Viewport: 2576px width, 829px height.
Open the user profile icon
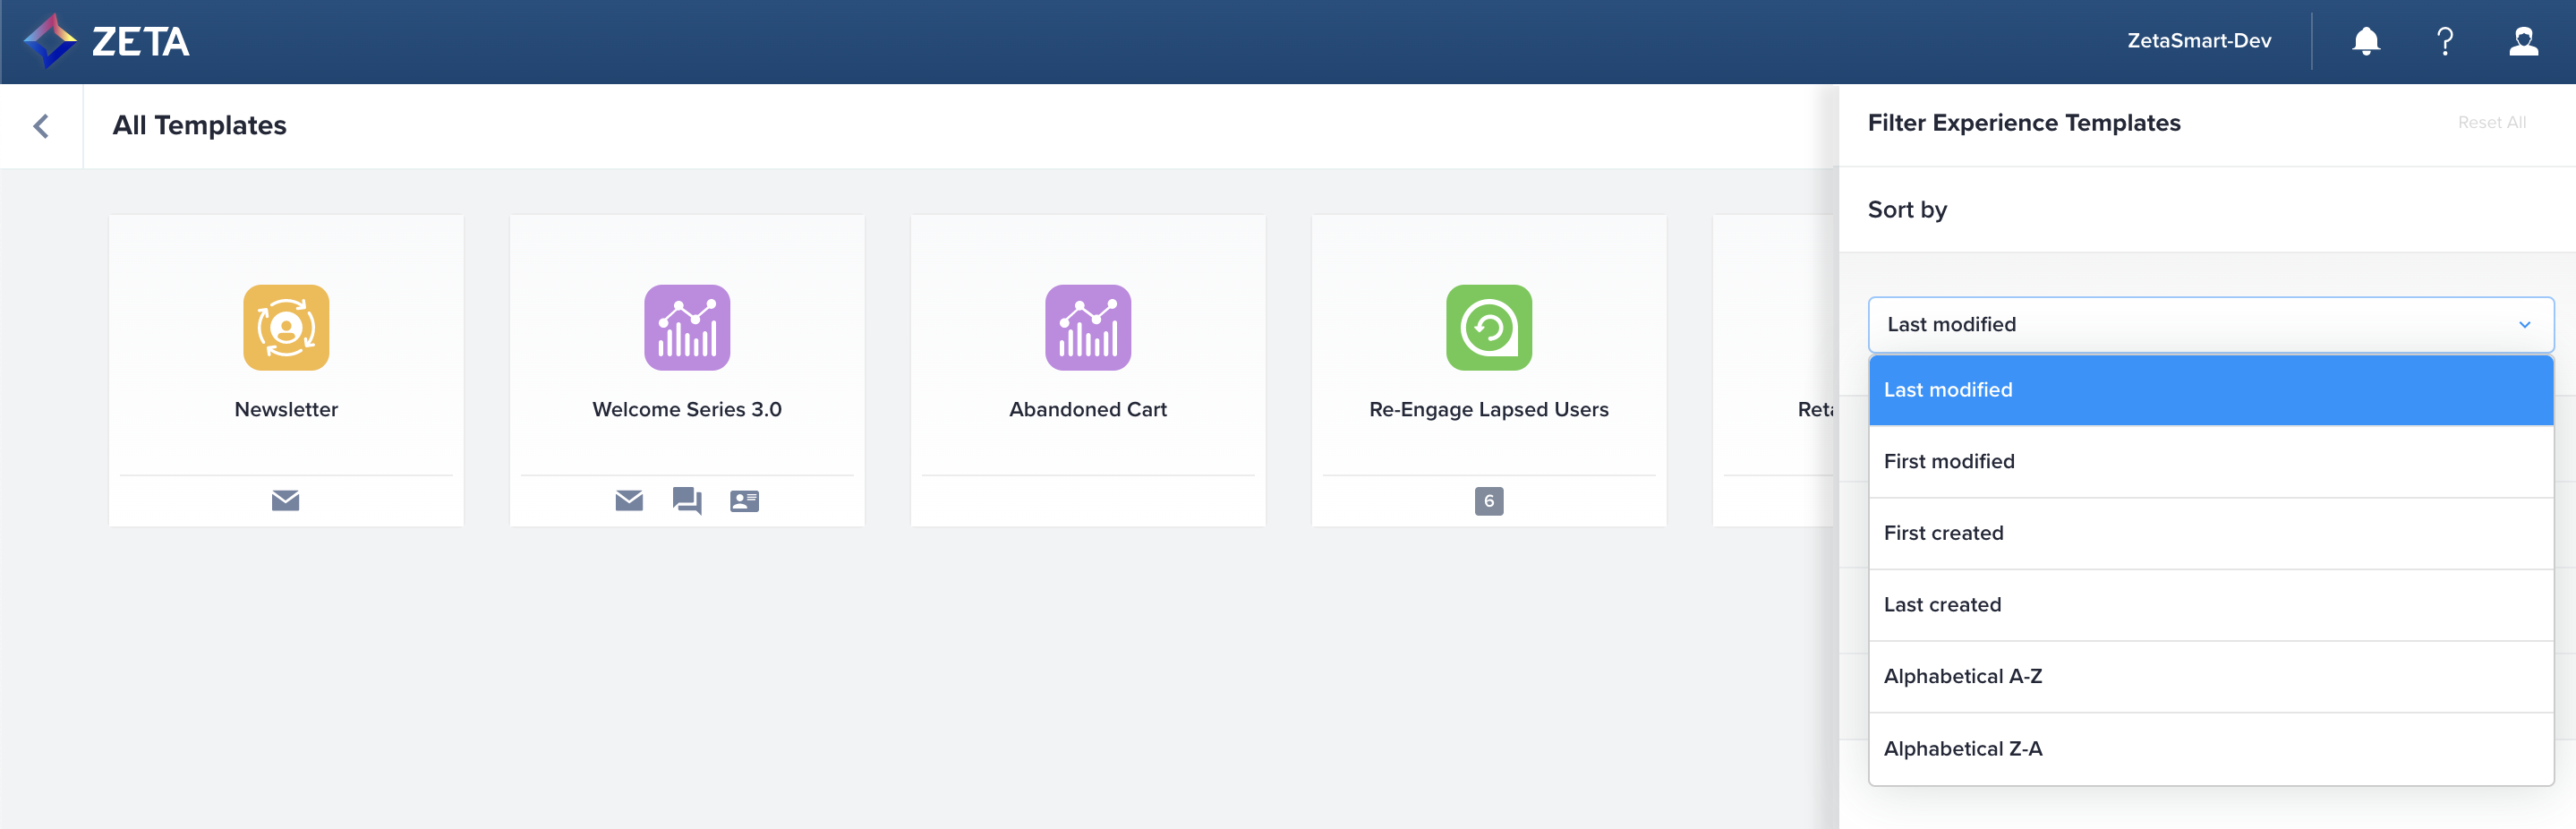click(2523, 41)
